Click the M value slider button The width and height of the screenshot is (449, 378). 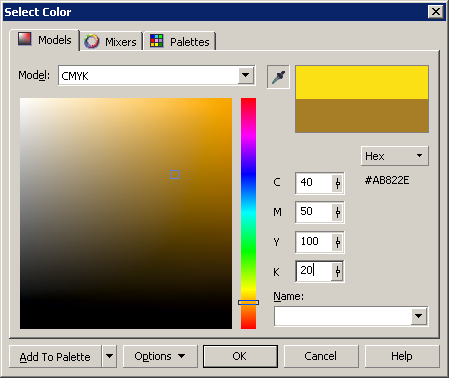pyautogui.click(x=338, y=212)
